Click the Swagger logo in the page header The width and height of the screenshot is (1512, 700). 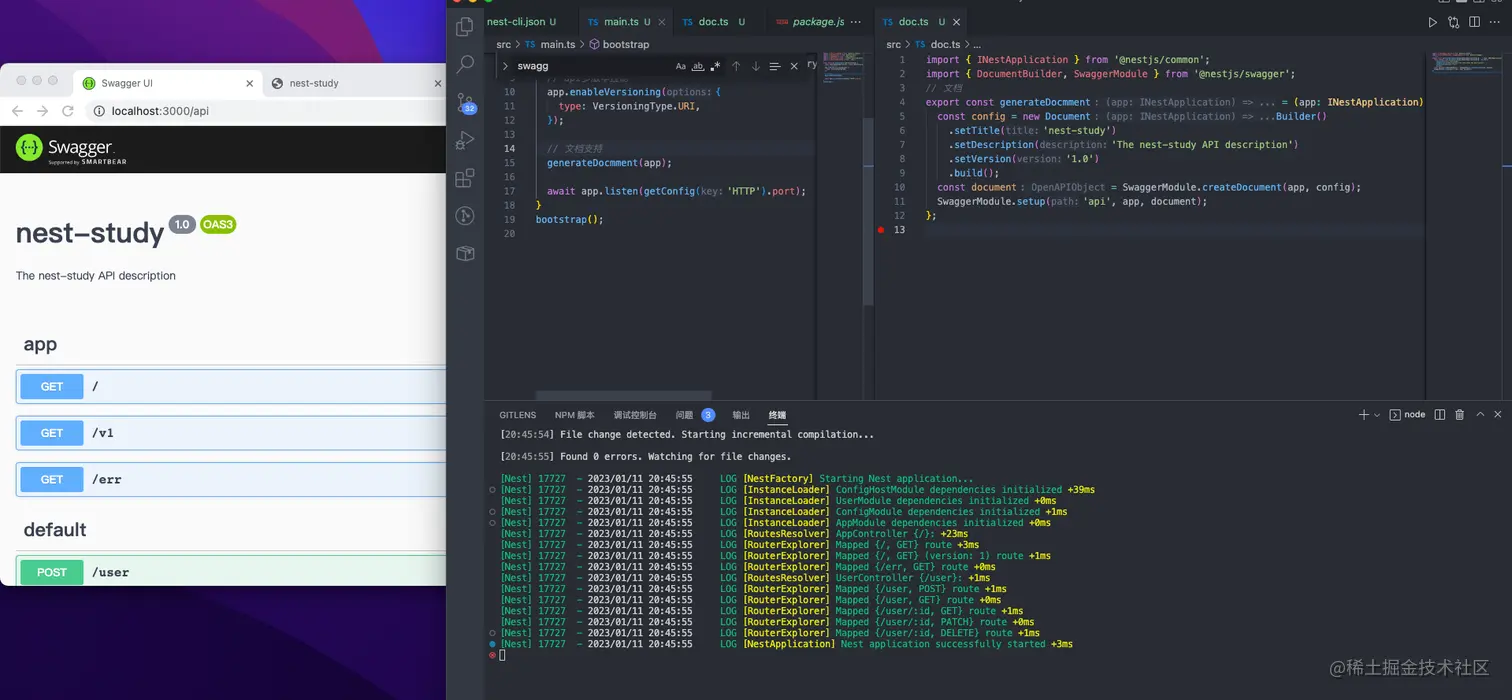click(71, 149)
